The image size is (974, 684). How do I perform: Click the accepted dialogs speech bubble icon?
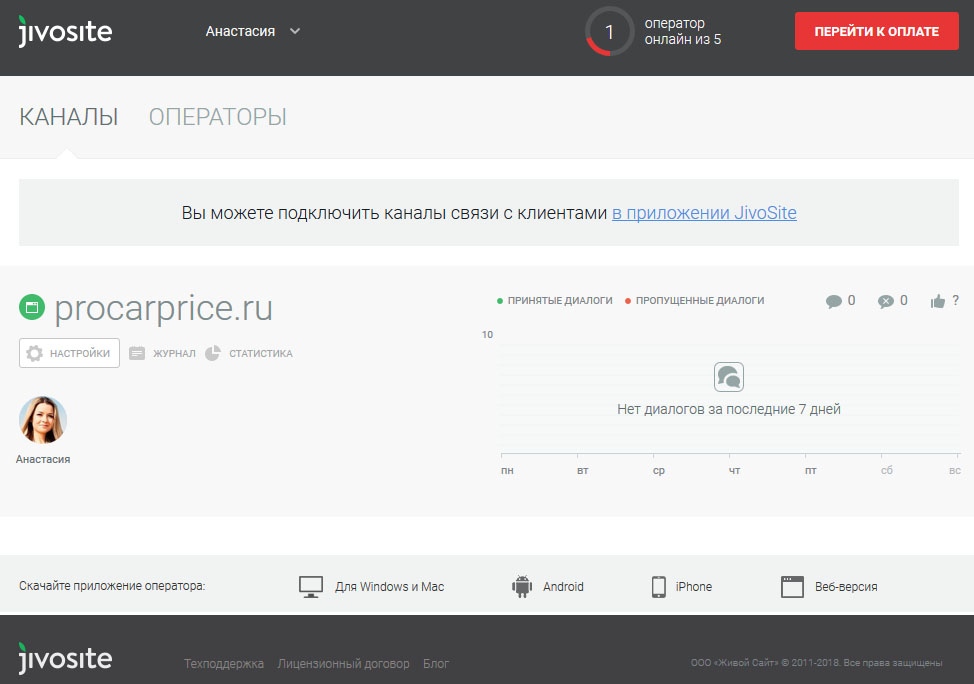click(834, 301)
